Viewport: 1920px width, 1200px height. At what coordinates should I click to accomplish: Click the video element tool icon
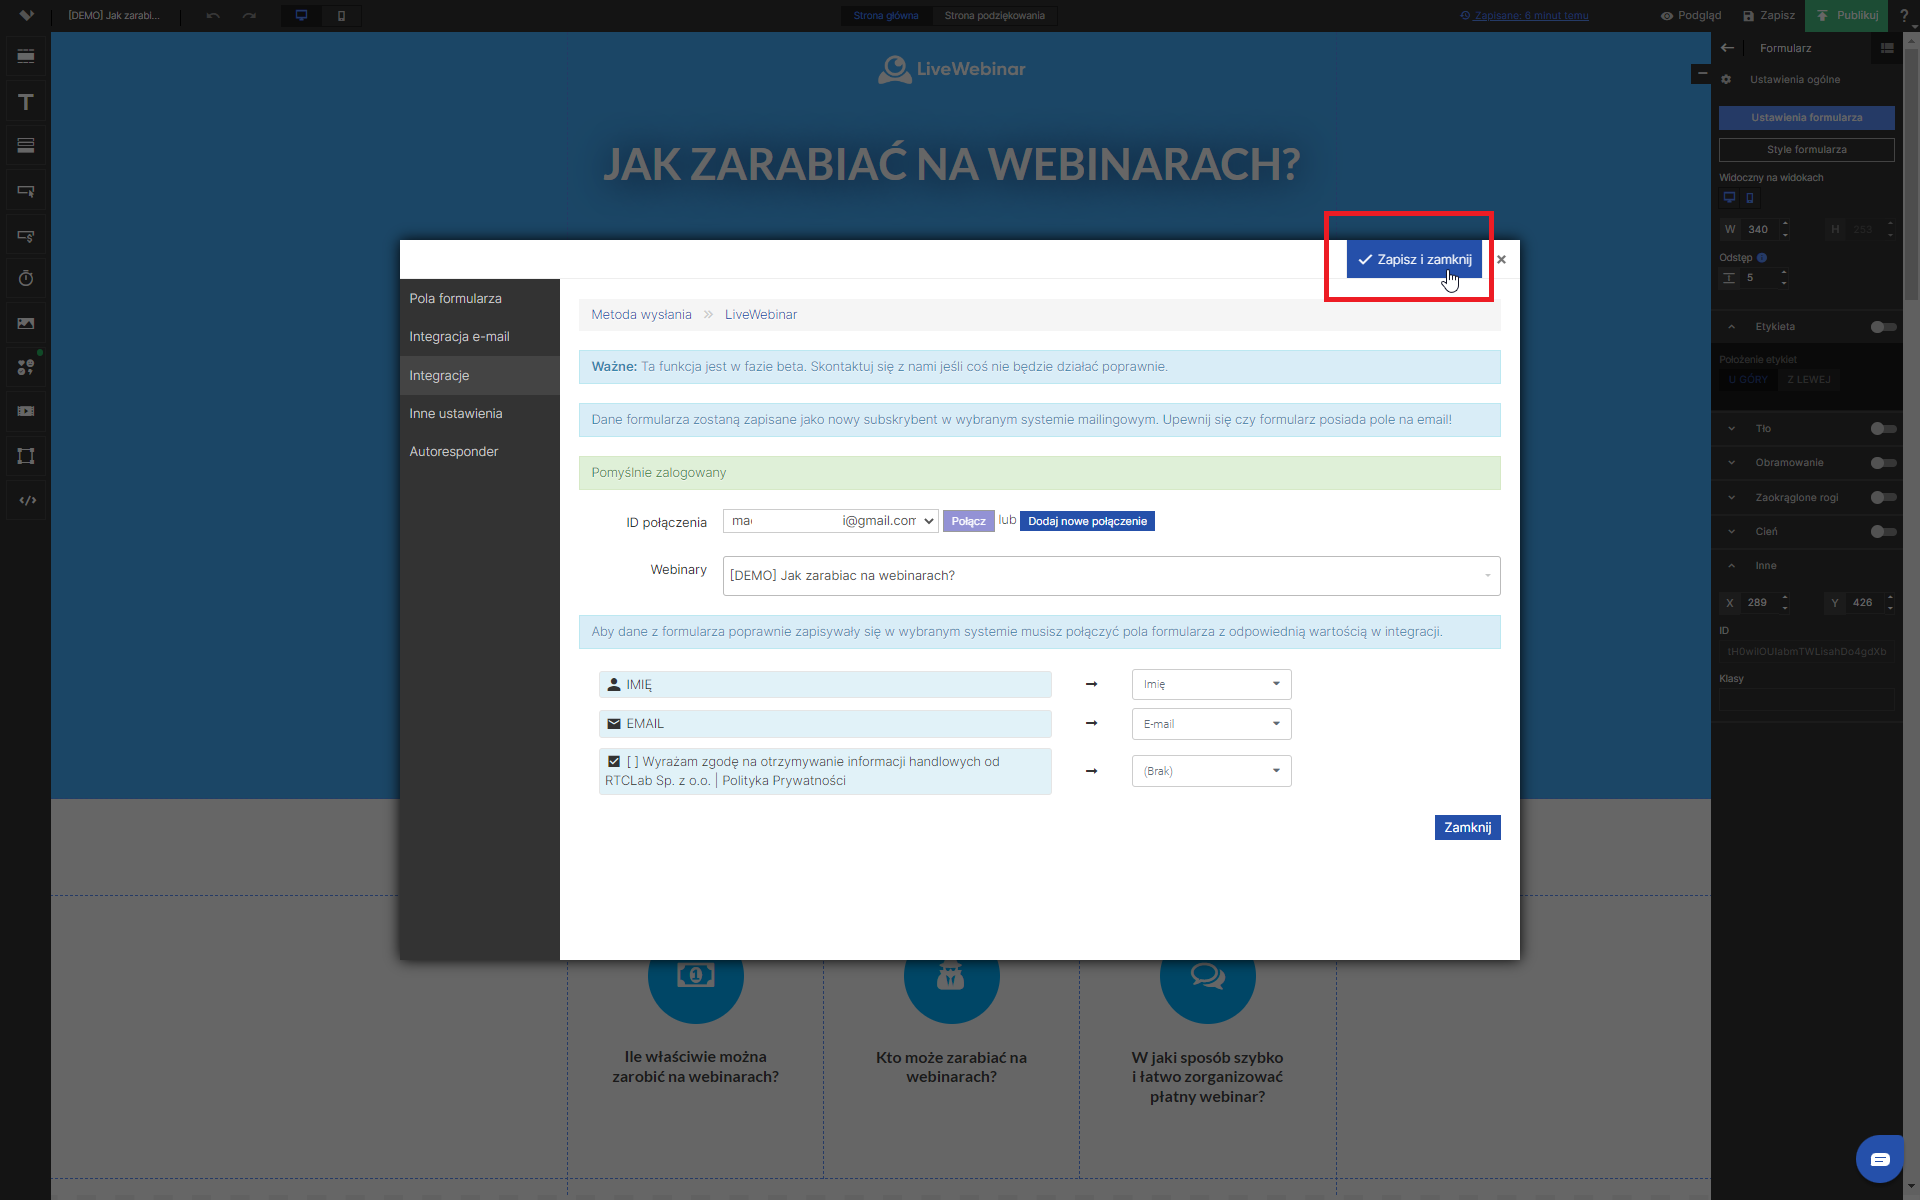coord(26,411)
